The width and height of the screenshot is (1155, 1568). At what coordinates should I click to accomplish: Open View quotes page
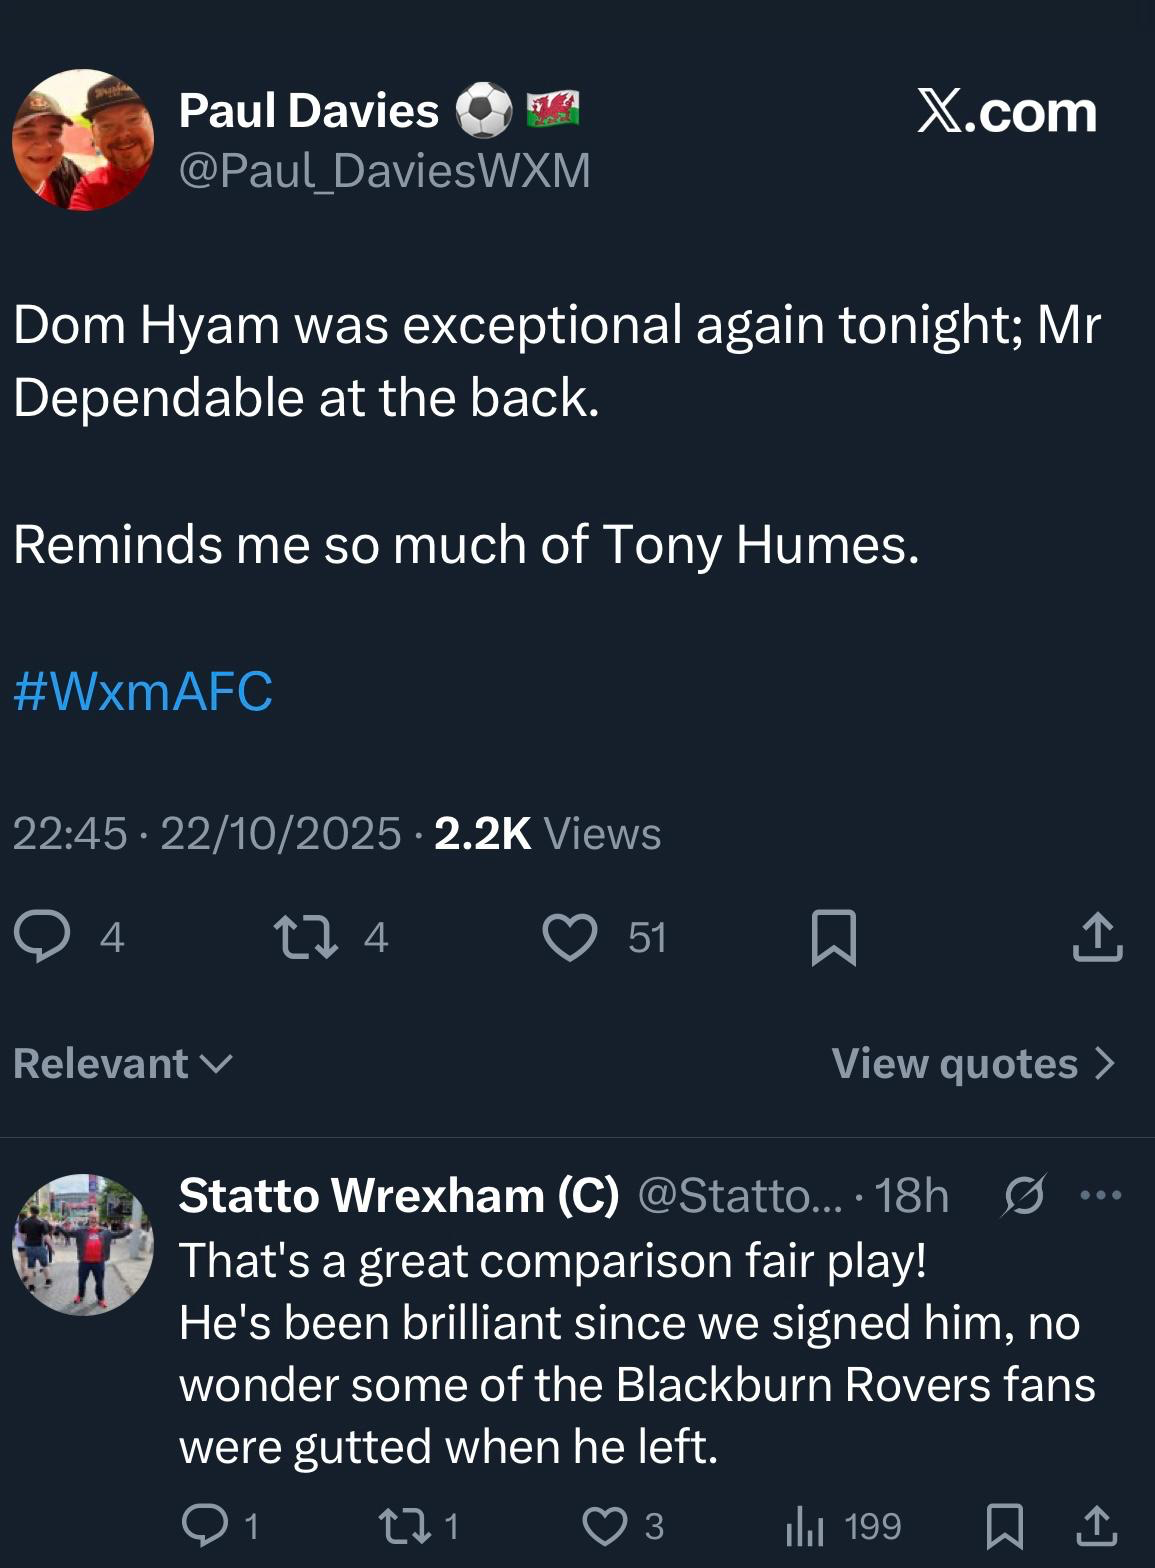pyautogui.click(x=972, y=1064)
